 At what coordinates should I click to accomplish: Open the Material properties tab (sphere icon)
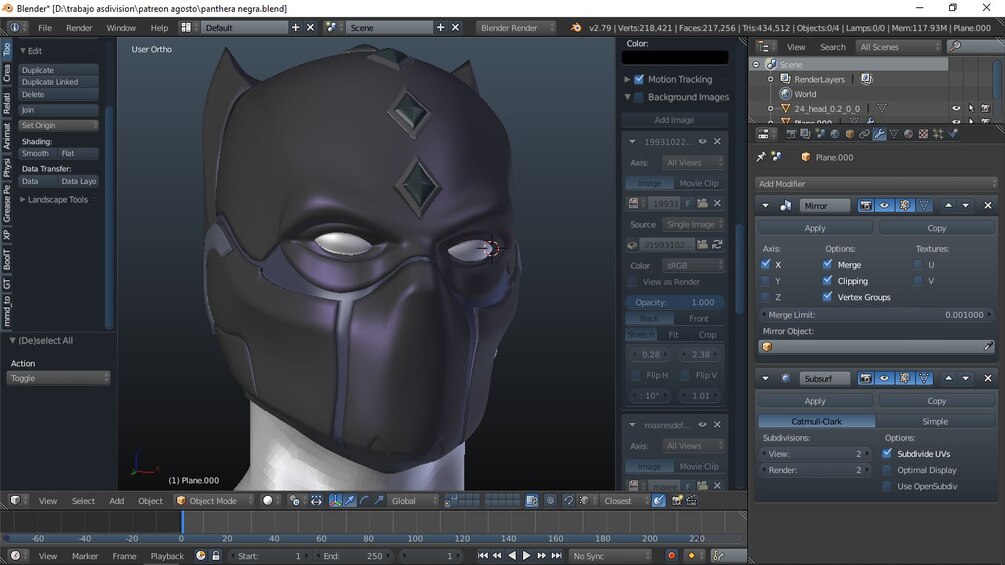[x=908, y=134]
